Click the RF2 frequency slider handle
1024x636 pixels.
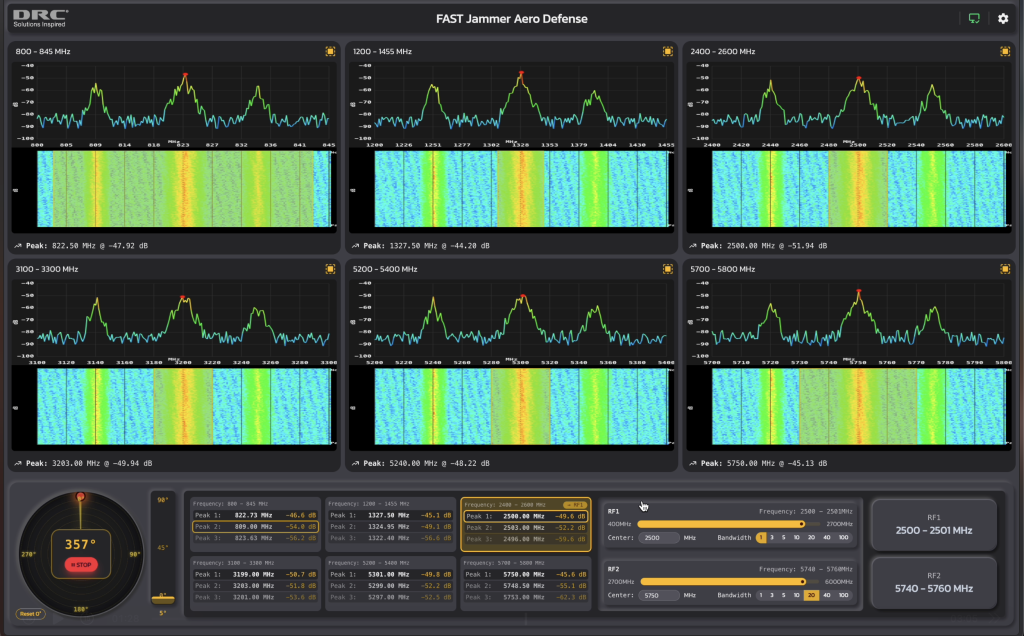(x=802, y=581)
